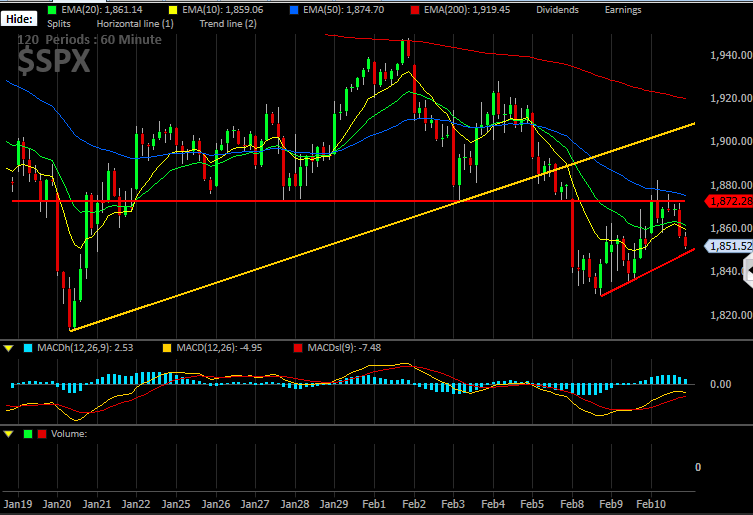Collapse the Volume panel with yellow triangle
The image size is (753, 515).
[8, 434]
